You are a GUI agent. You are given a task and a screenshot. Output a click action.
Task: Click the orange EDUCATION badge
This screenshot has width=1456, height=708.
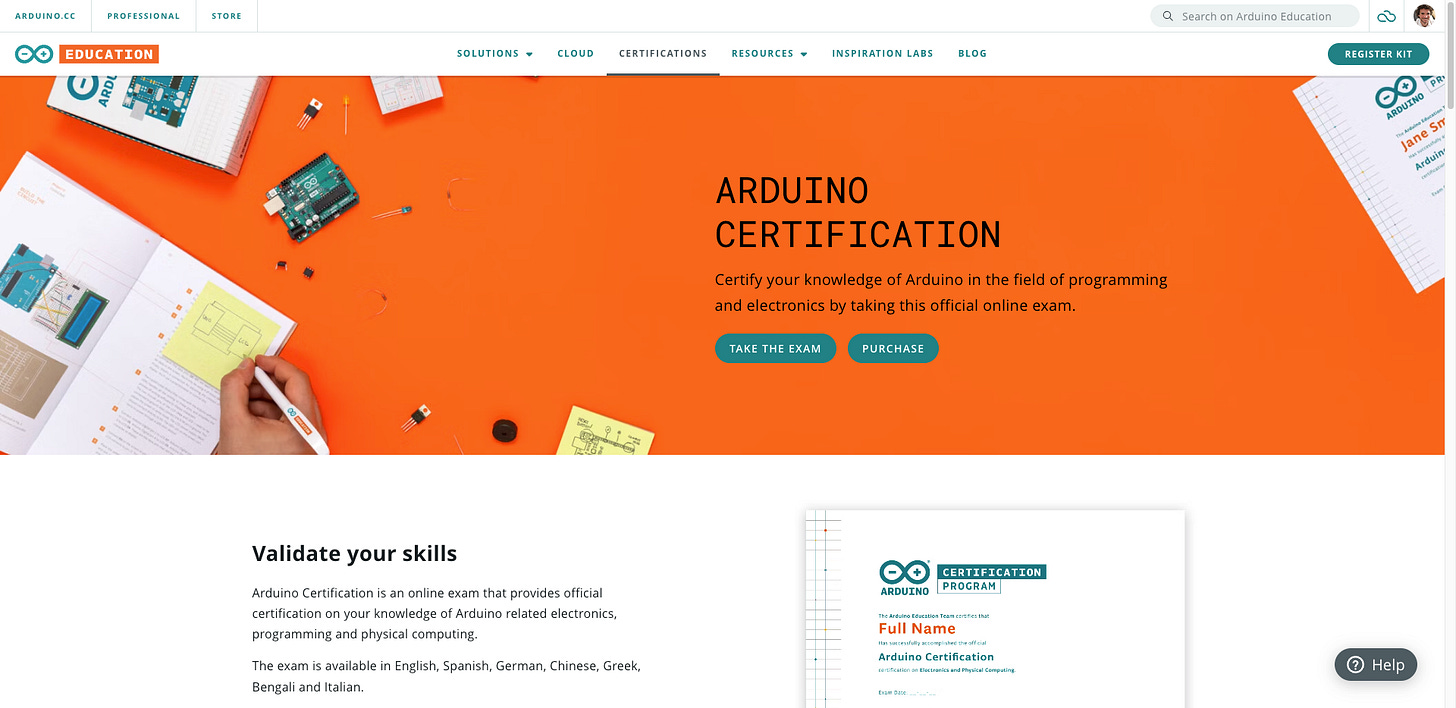coord(109,54)
